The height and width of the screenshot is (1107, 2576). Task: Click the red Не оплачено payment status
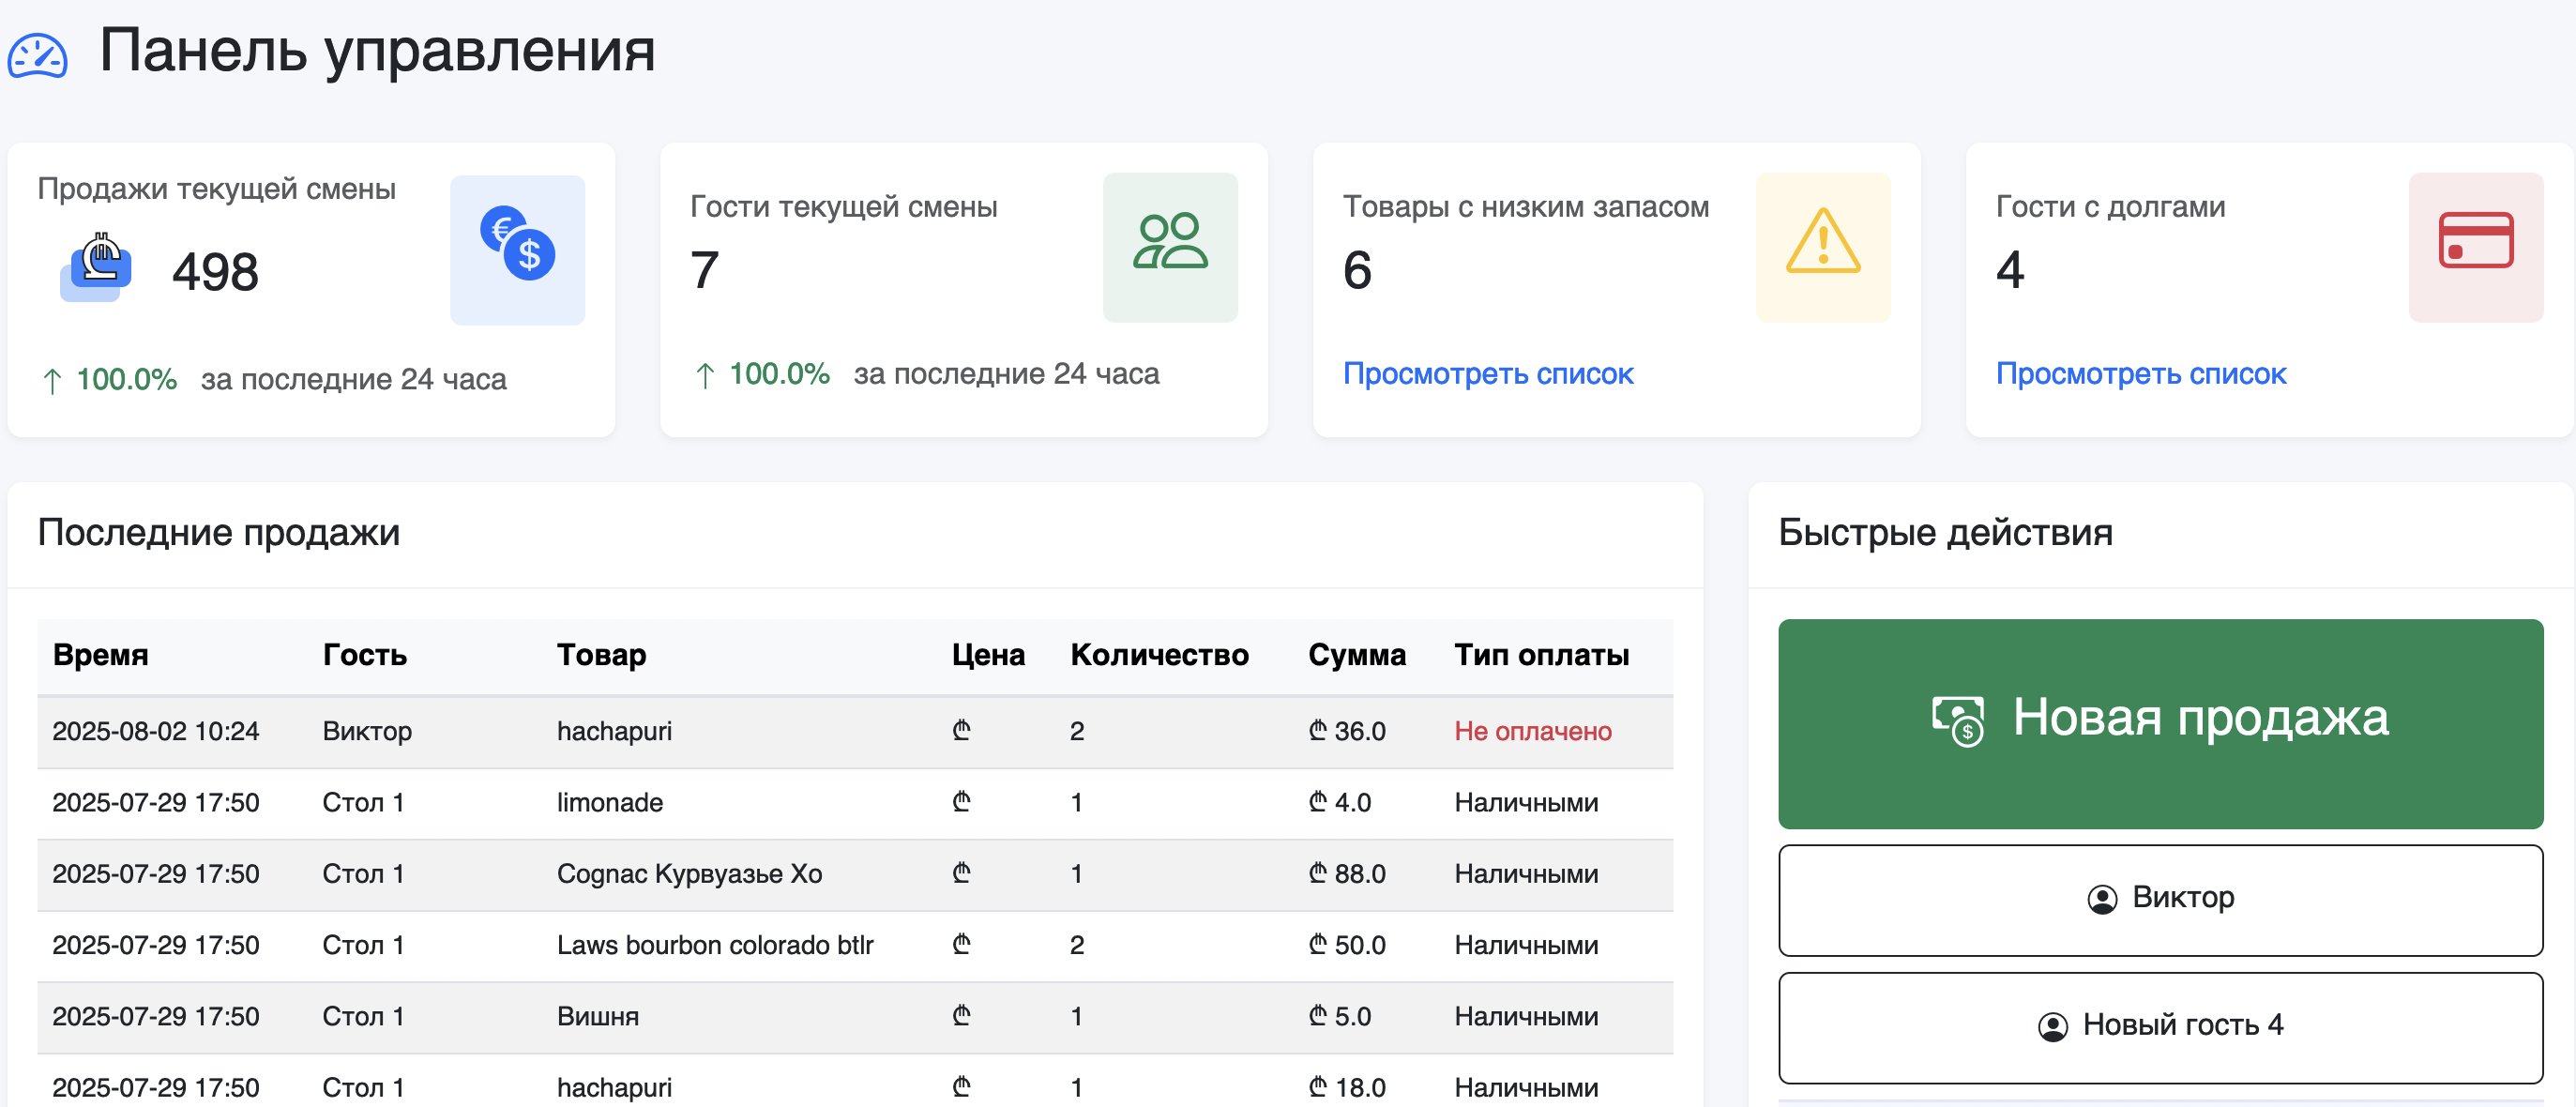[1532, 731]
